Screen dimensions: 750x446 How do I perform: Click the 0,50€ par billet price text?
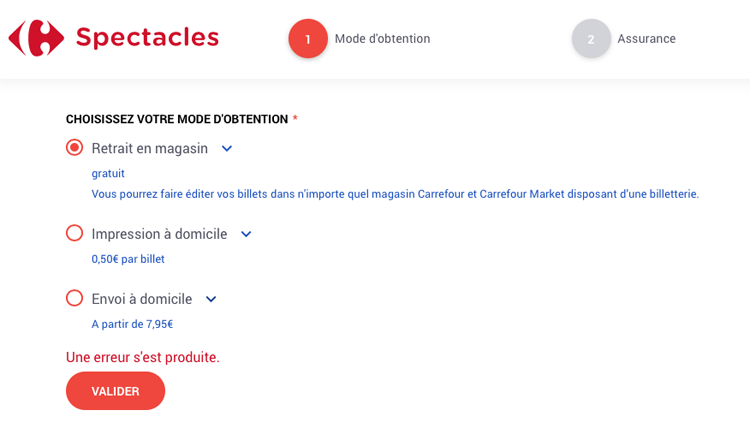[x=128, y=259]
